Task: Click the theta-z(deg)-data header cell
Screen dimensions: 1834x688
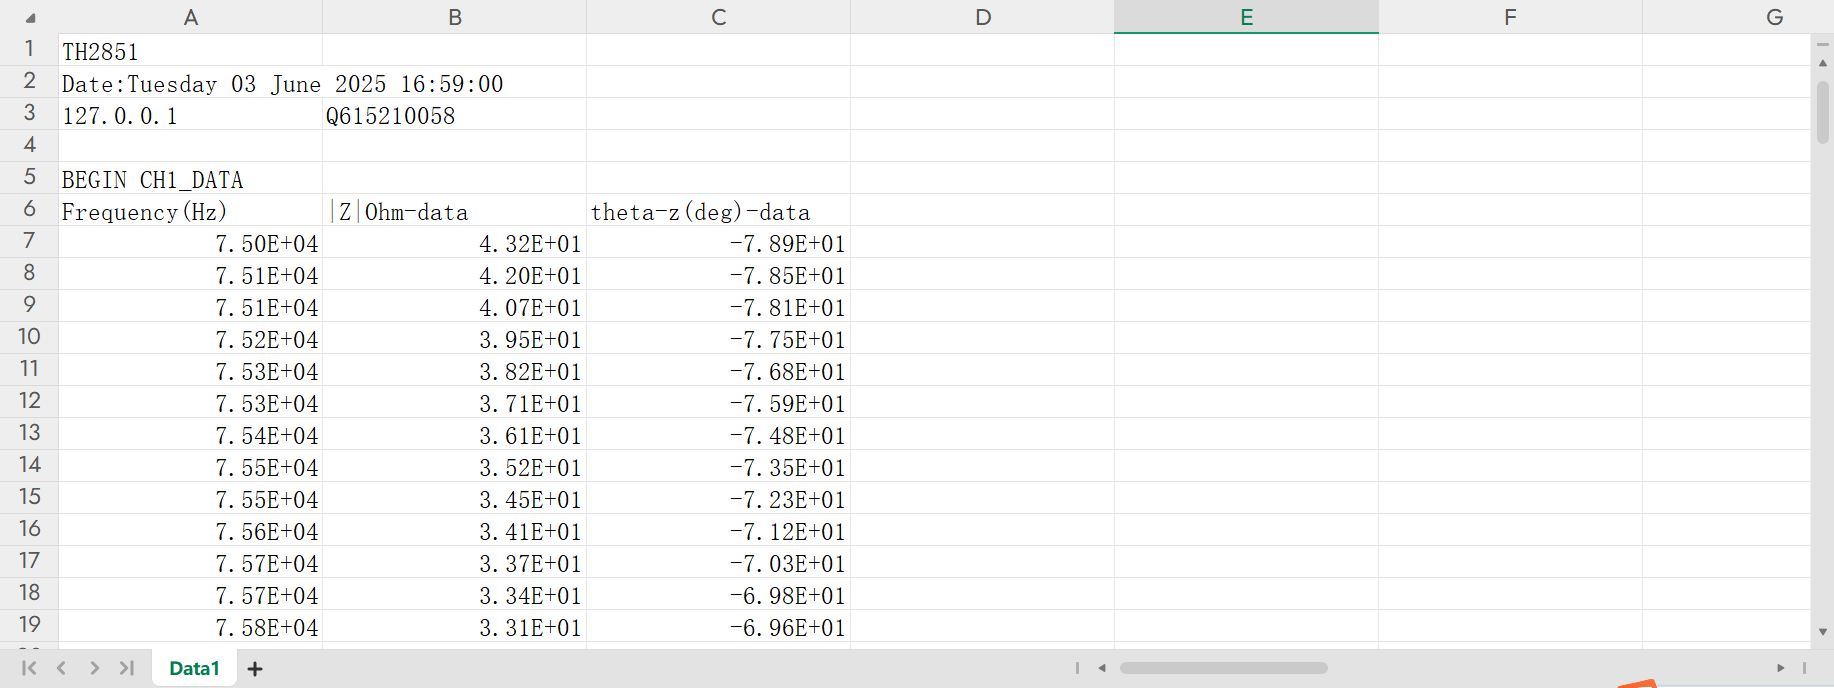Action: [717, 212]
